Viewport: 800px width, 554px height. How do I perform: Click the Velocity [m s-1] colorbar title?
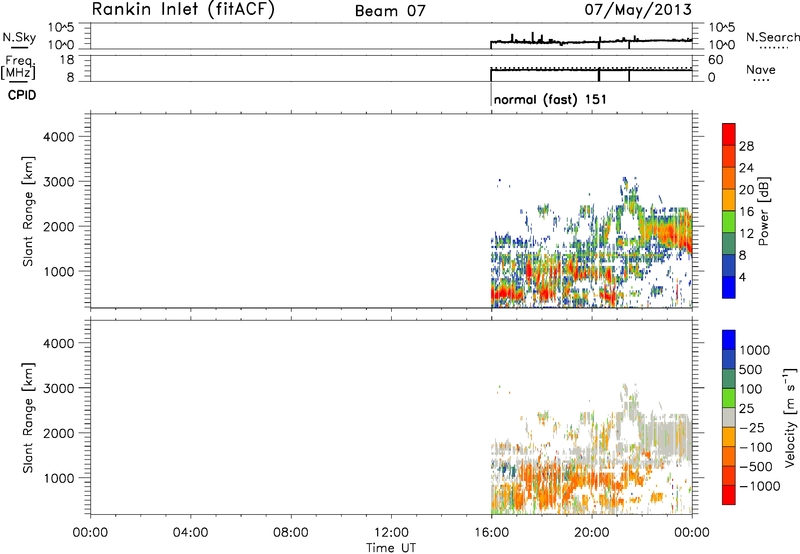tap(790, 417)
